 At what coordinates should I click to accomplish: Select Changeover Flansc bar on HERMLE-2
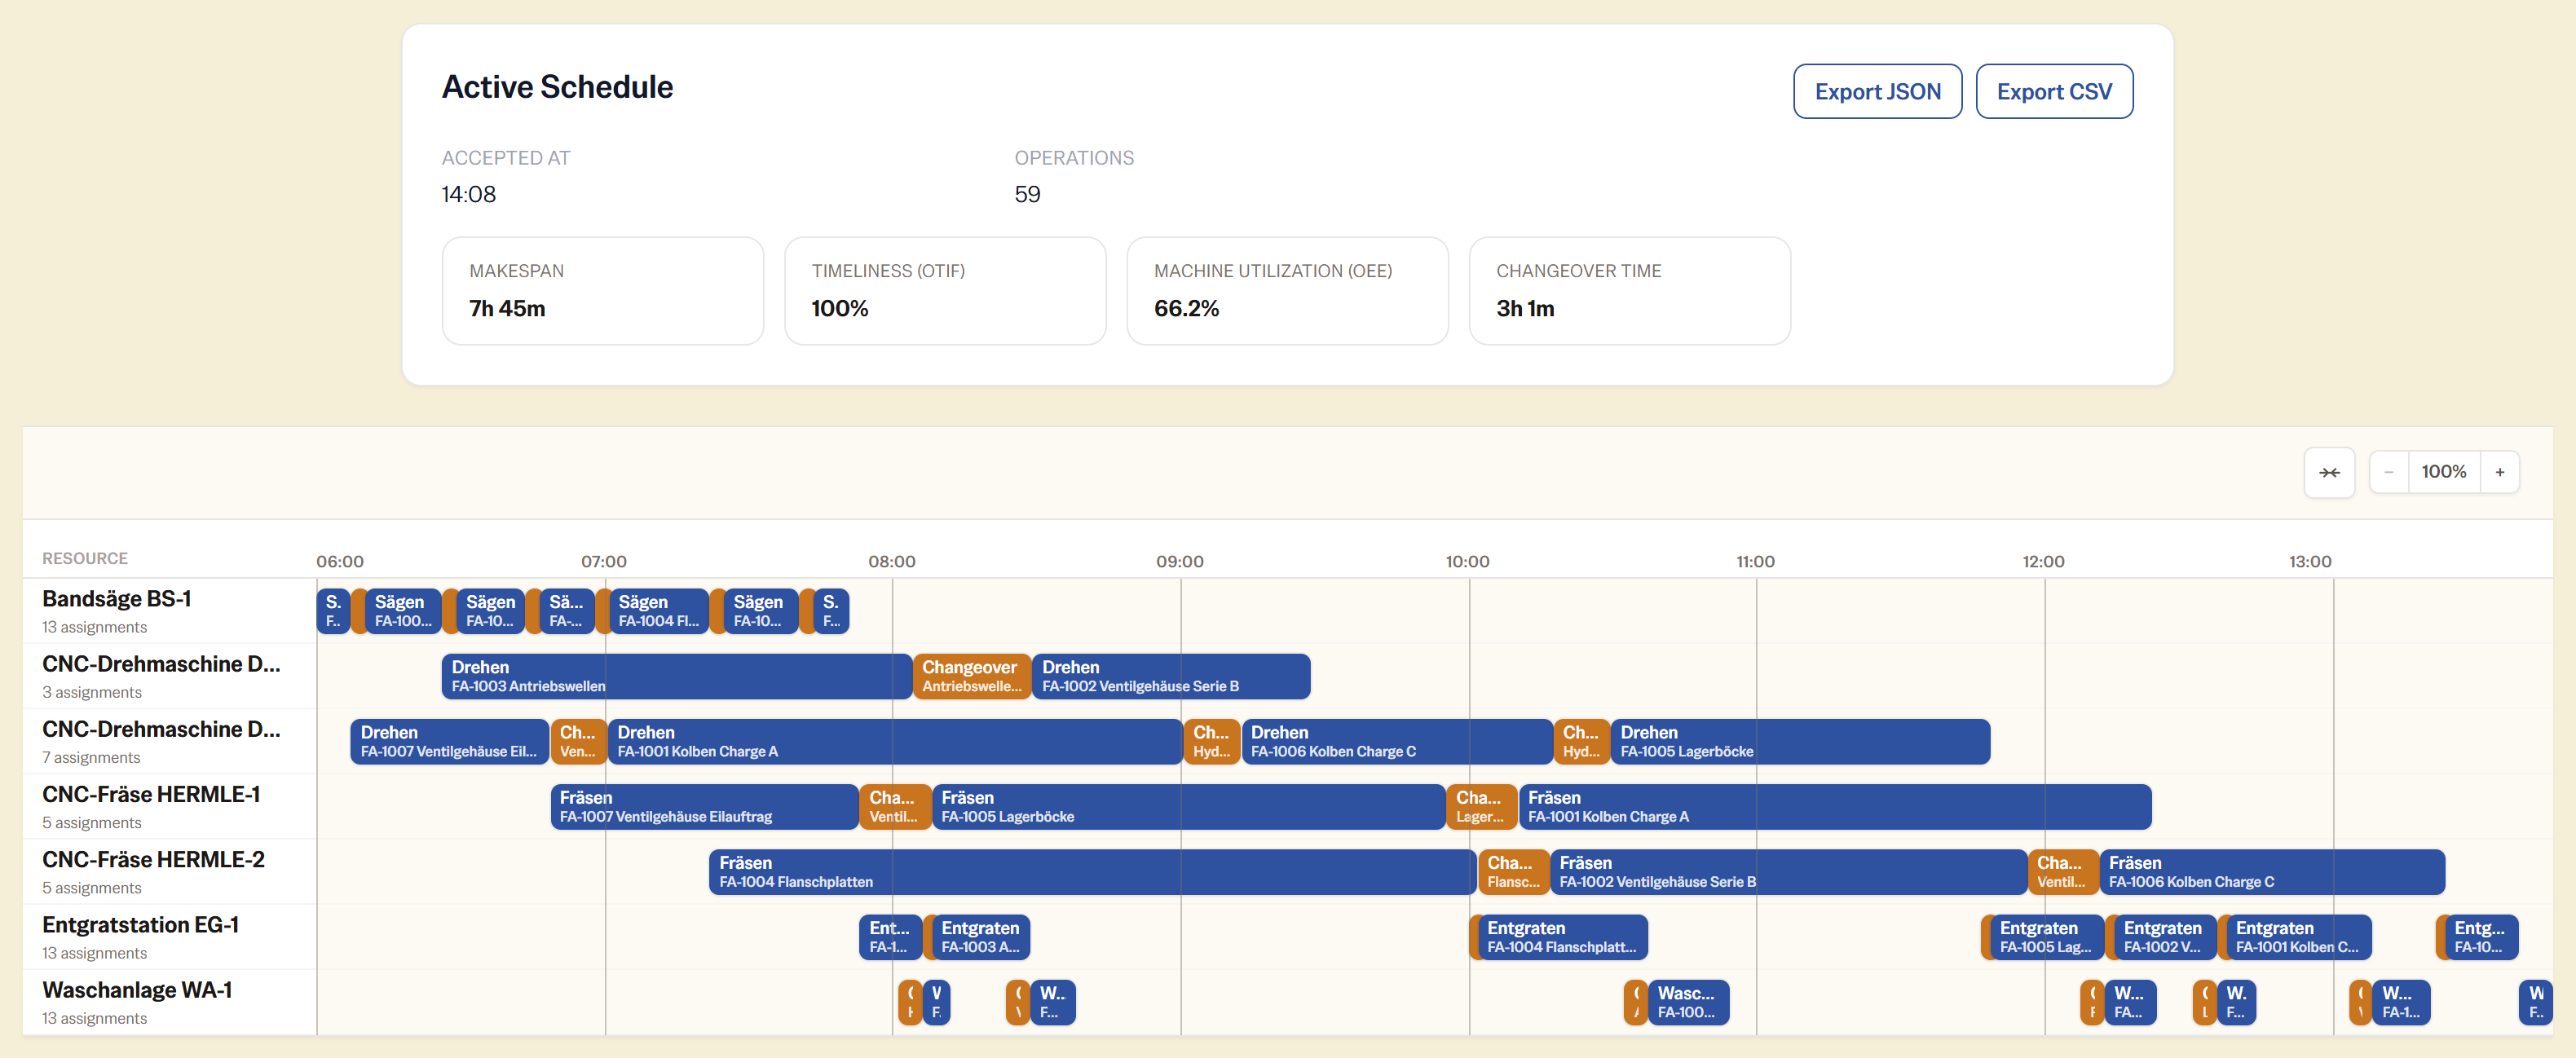[1513, 872]
